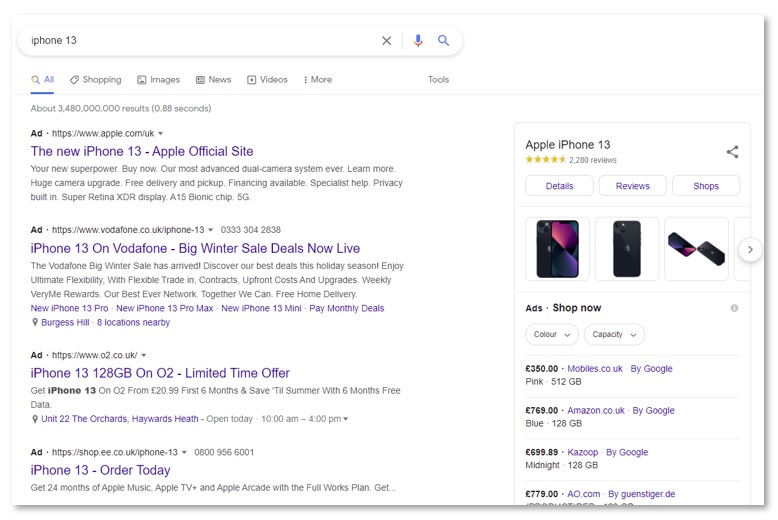This screenshot has height=520, width=778.
Task: Click the Vodafone phone number 0333 304 2838
Action: click(x=251, y=230)
